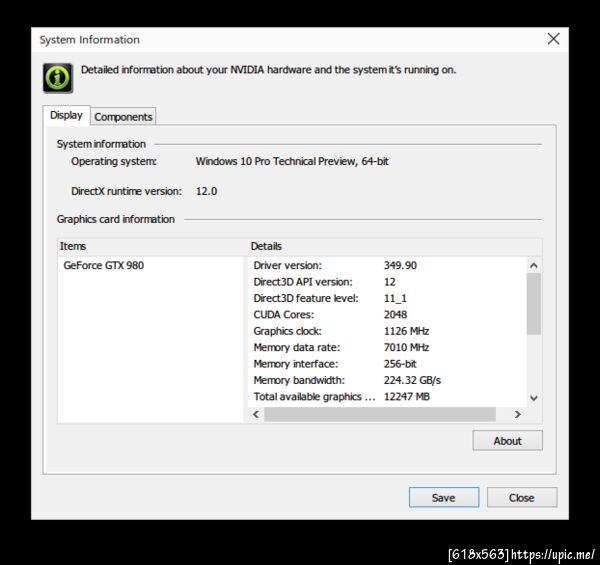Click the Operating system label
This screenshot has width=600, height=565.
[114, 161]
